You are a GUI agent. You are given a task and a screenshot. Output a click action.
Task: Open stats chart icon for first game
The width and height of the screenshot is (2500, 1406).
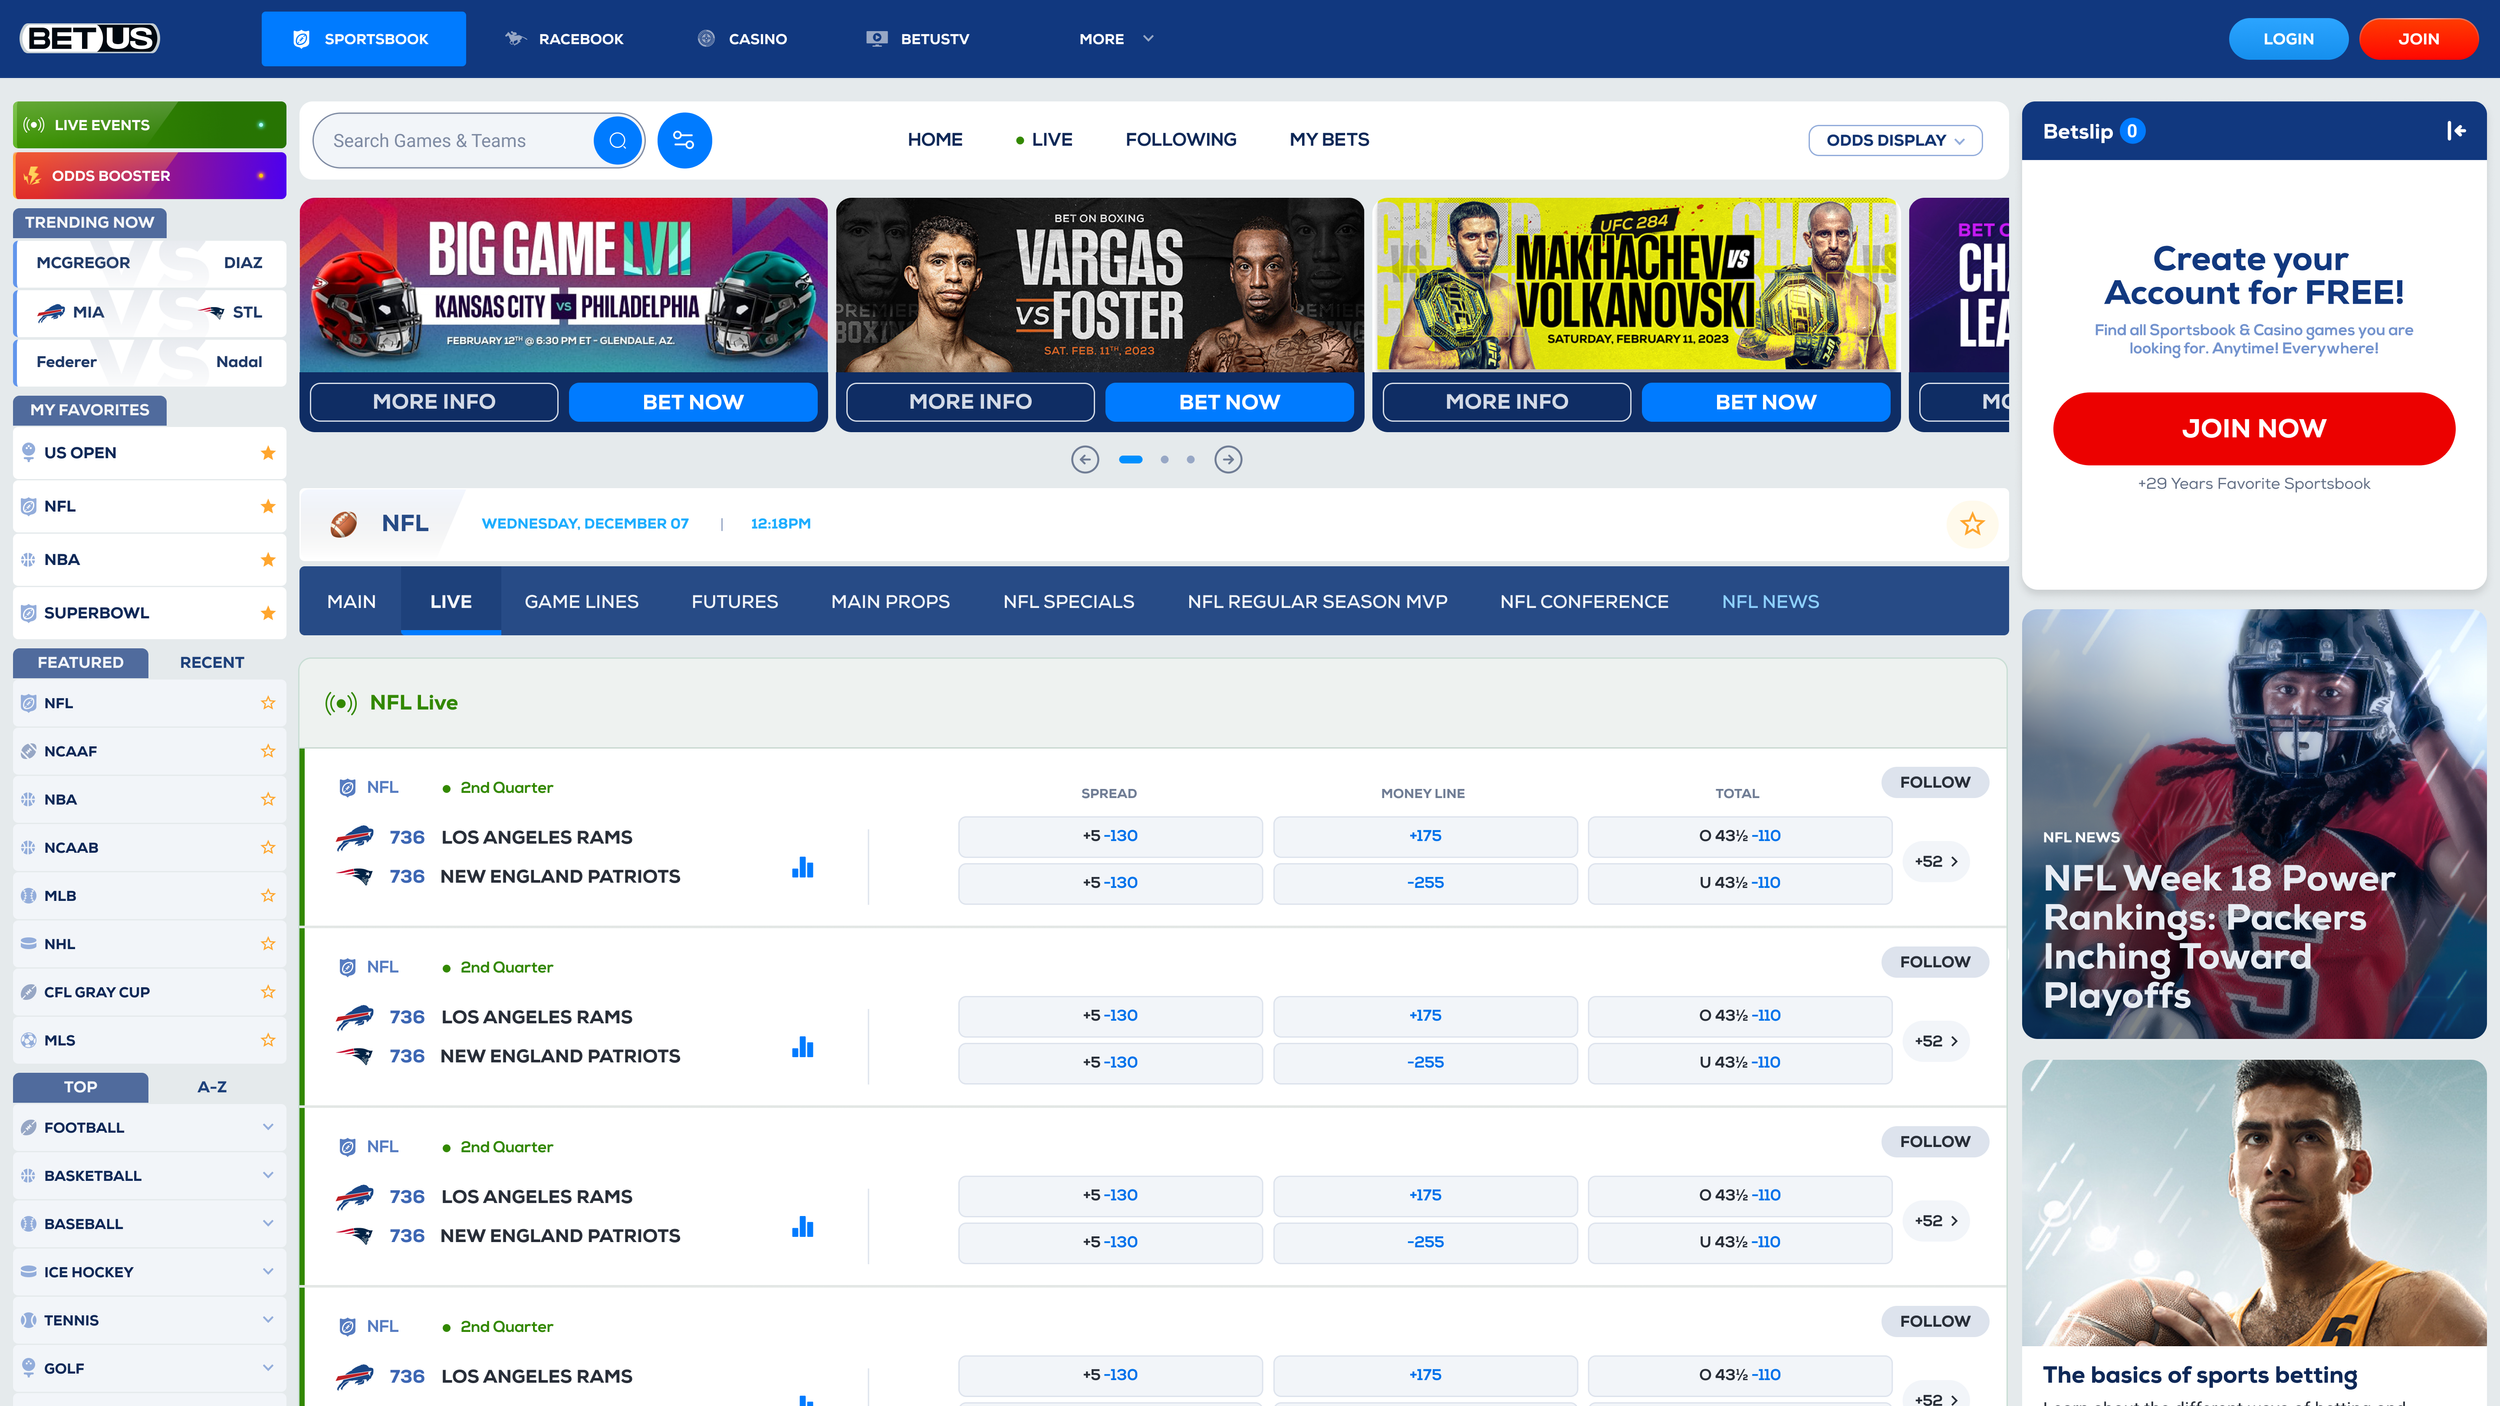click(x=802, y=867)
